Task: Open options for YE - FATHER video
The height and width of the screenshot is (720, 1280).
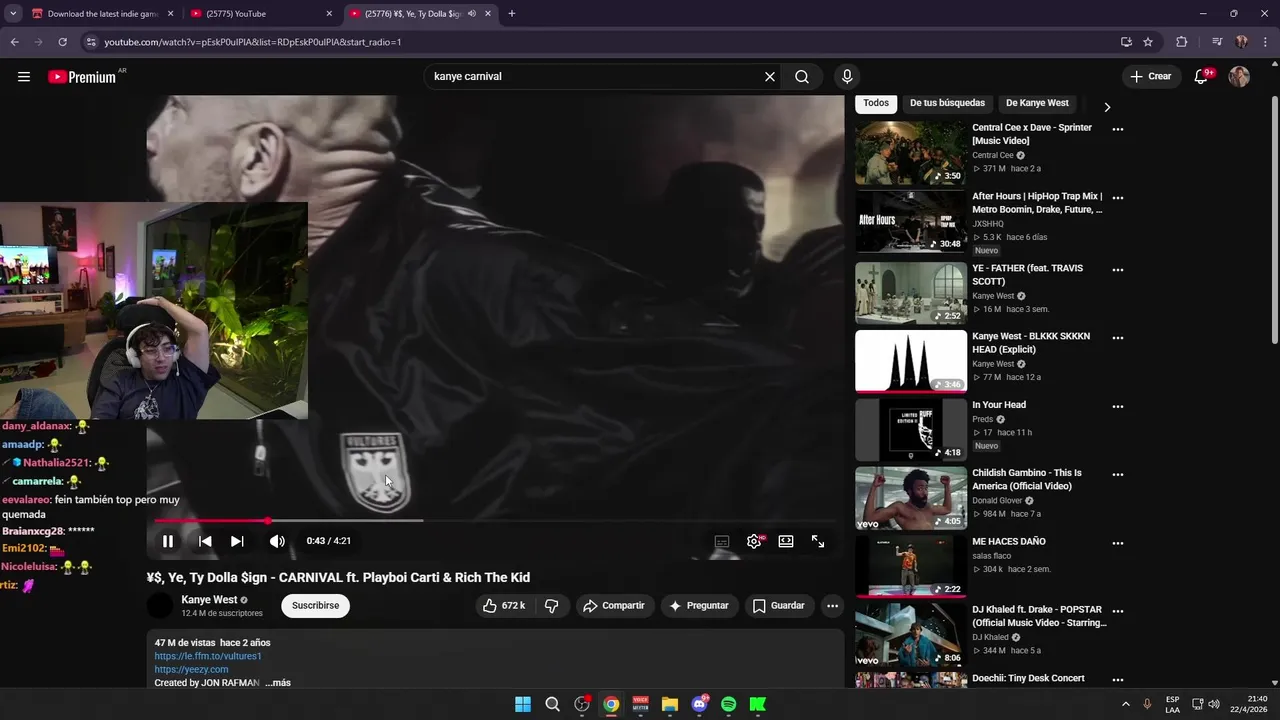Action: pos(1118,270)
